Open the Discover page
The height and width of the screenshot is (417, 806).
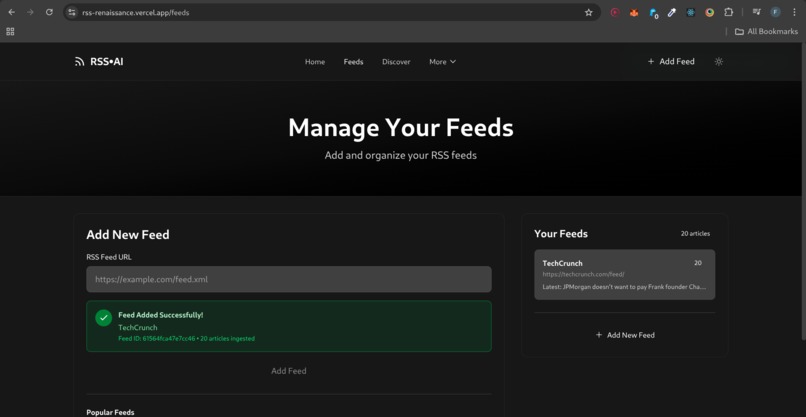point(396,62)
